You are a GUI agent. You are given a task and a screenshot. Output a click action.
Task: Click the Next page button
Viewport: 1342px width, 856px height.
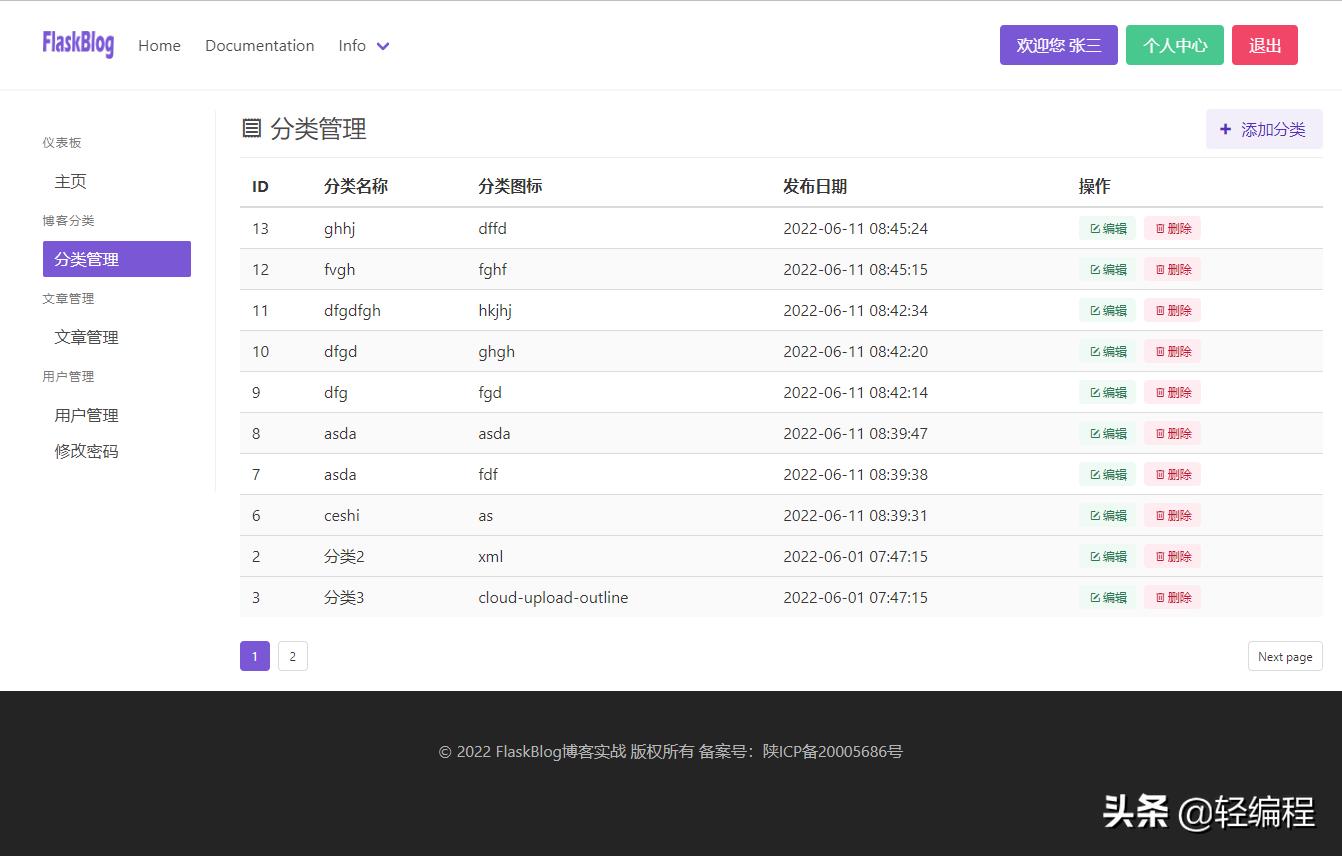coord(1285,656)
